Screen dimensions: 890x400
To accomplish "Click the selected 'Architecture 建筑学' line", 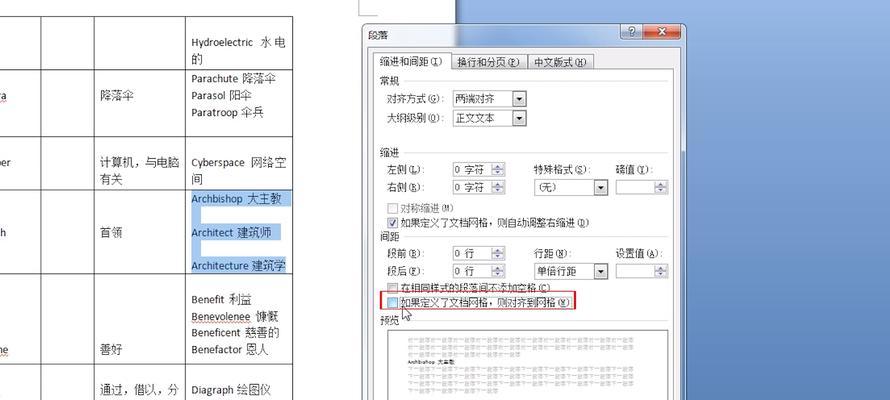I will tap(238, 266).
